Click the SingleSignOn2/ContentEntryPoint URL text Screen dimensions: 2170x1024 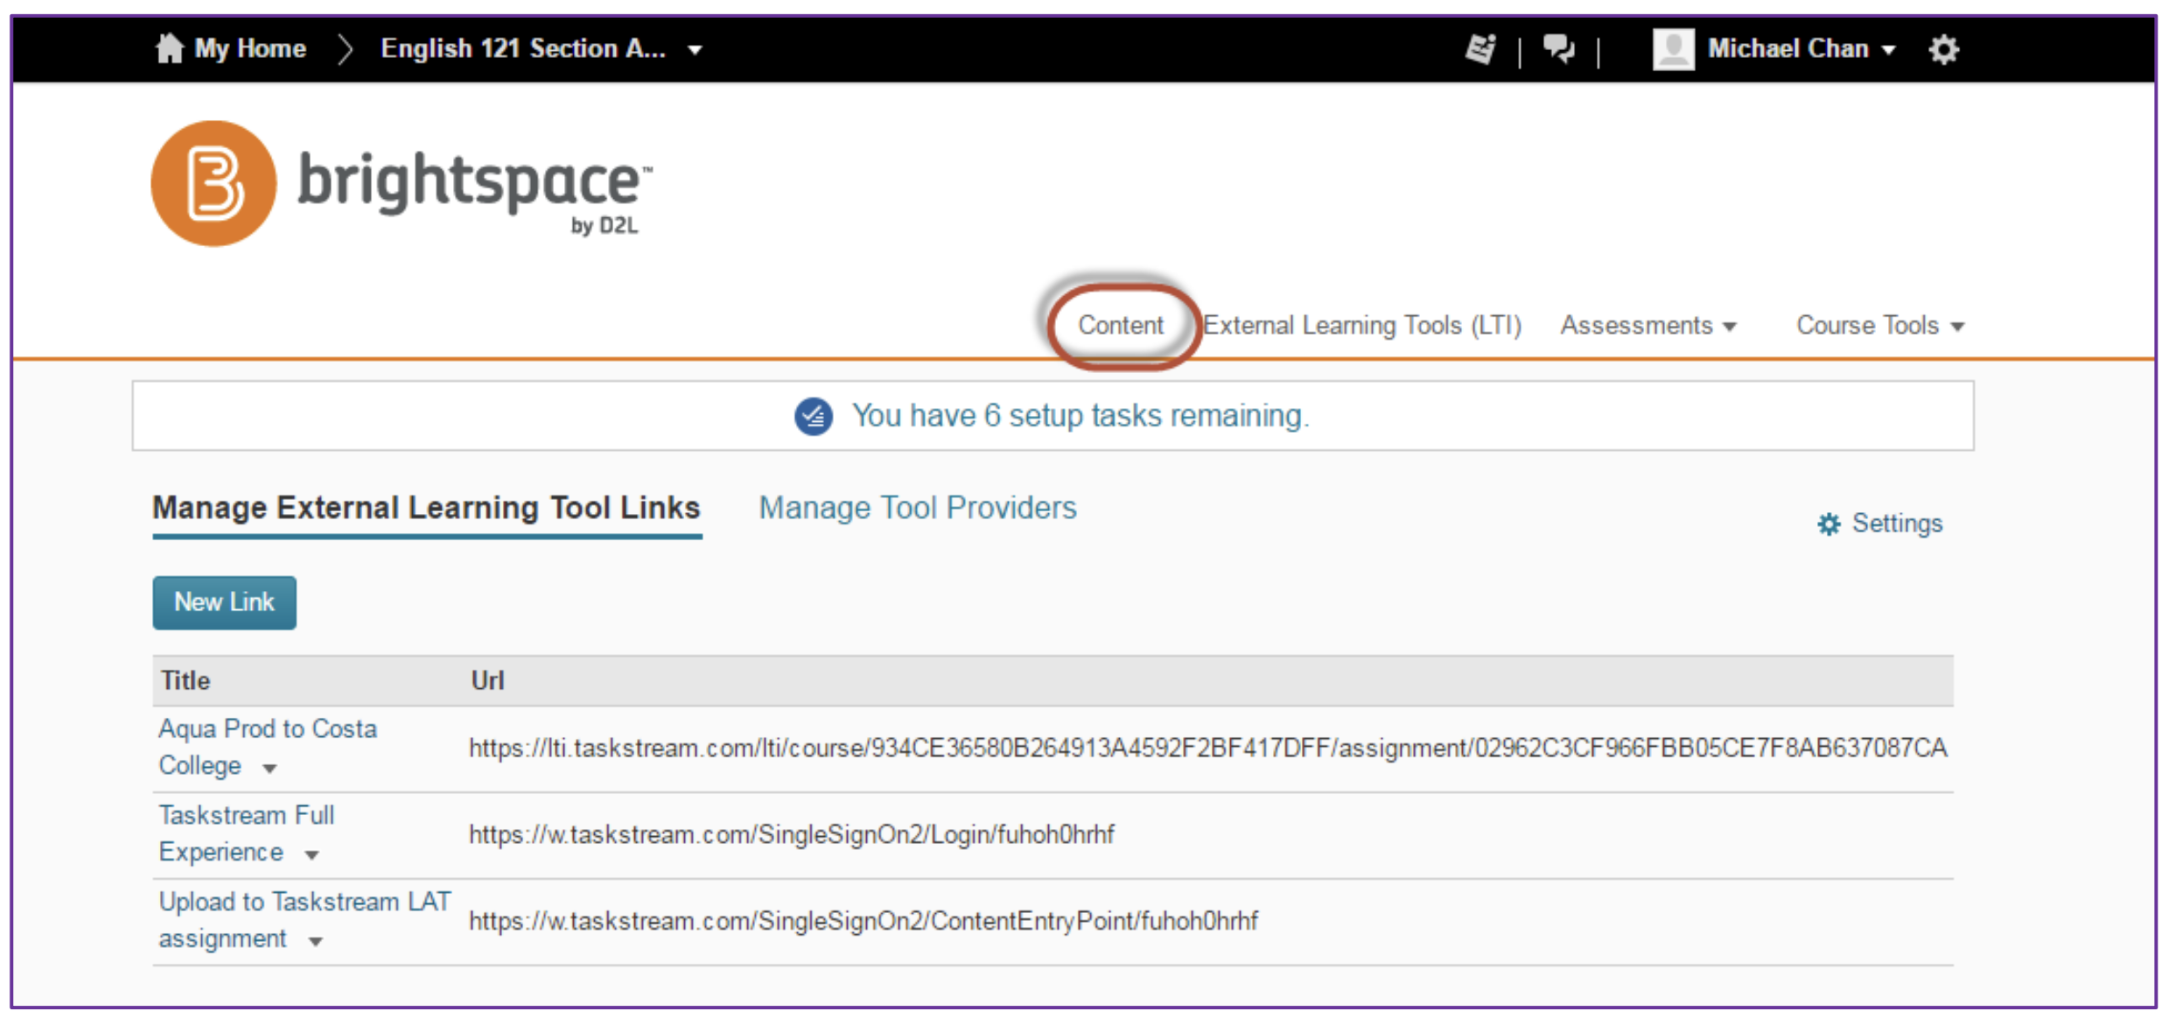coord(863,920)
